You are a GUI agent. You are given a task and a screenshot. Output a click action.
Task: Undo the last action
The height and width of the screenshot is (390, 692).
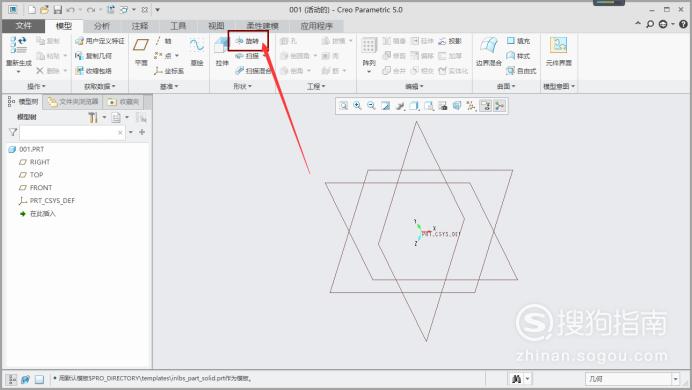click(71, 9)
